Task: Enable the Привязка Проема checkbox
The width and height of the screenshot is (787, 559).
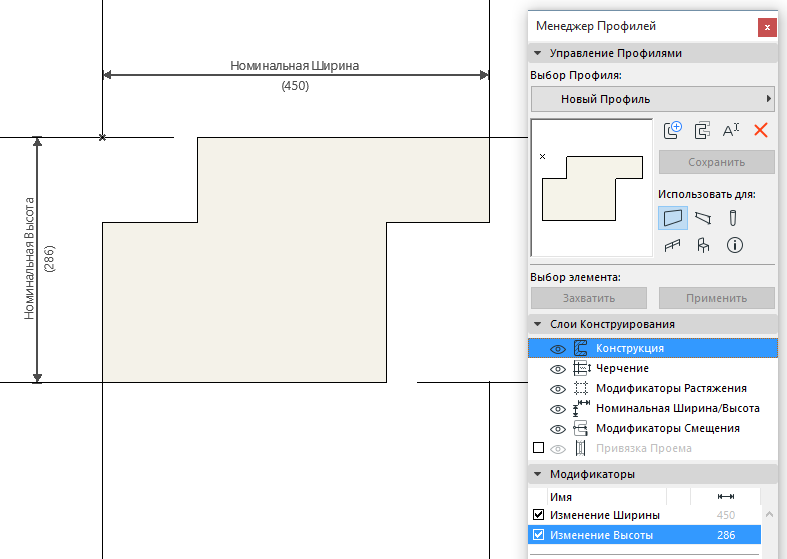Action: (x=538, y=448)
